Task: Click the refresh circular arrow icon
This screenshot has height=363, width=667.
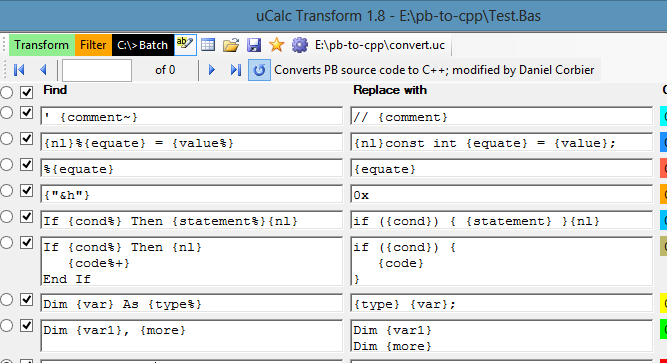Action: click(x=259, y=70)
